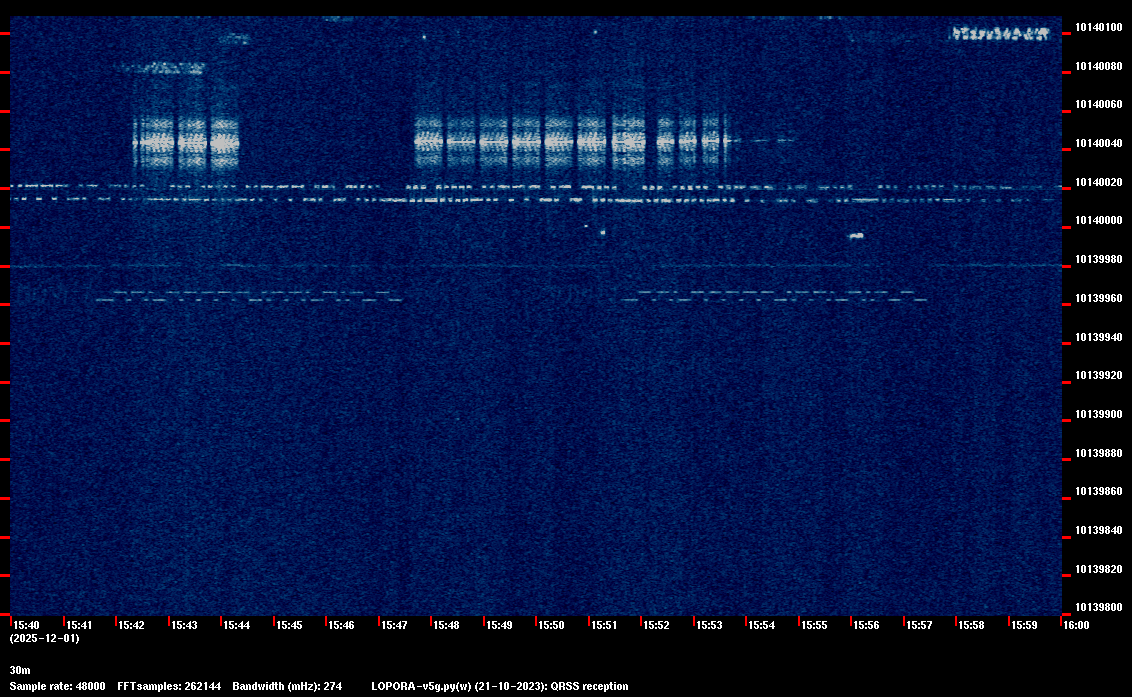Click the bright signal burst near 15:43
This screenshot has width=1132, height=697.
[x=186, y=143]
